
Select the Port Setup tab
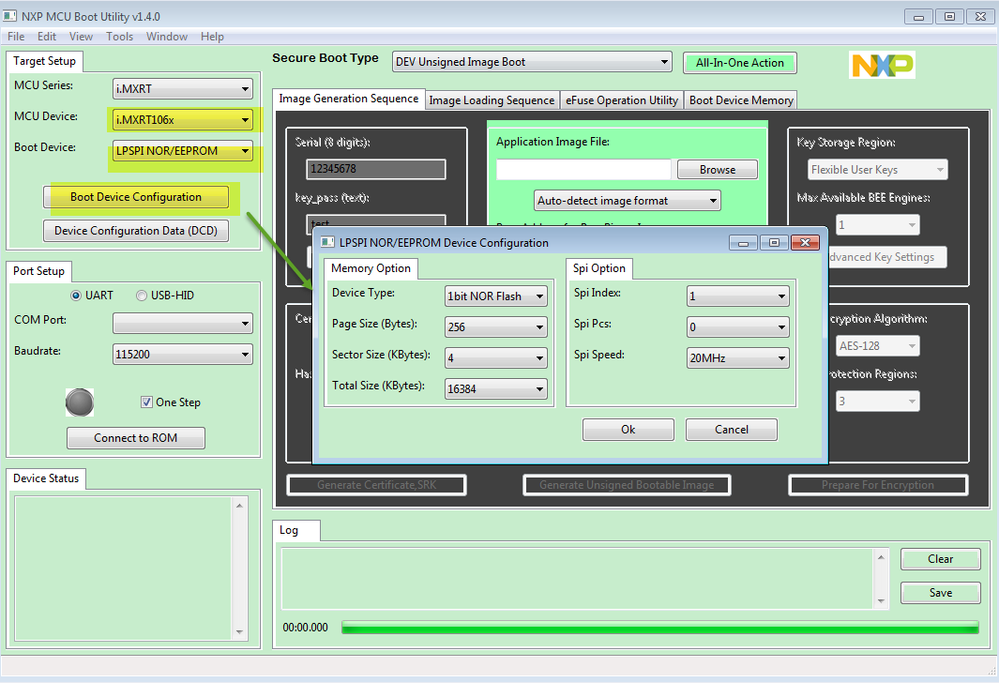coord(39,271)
